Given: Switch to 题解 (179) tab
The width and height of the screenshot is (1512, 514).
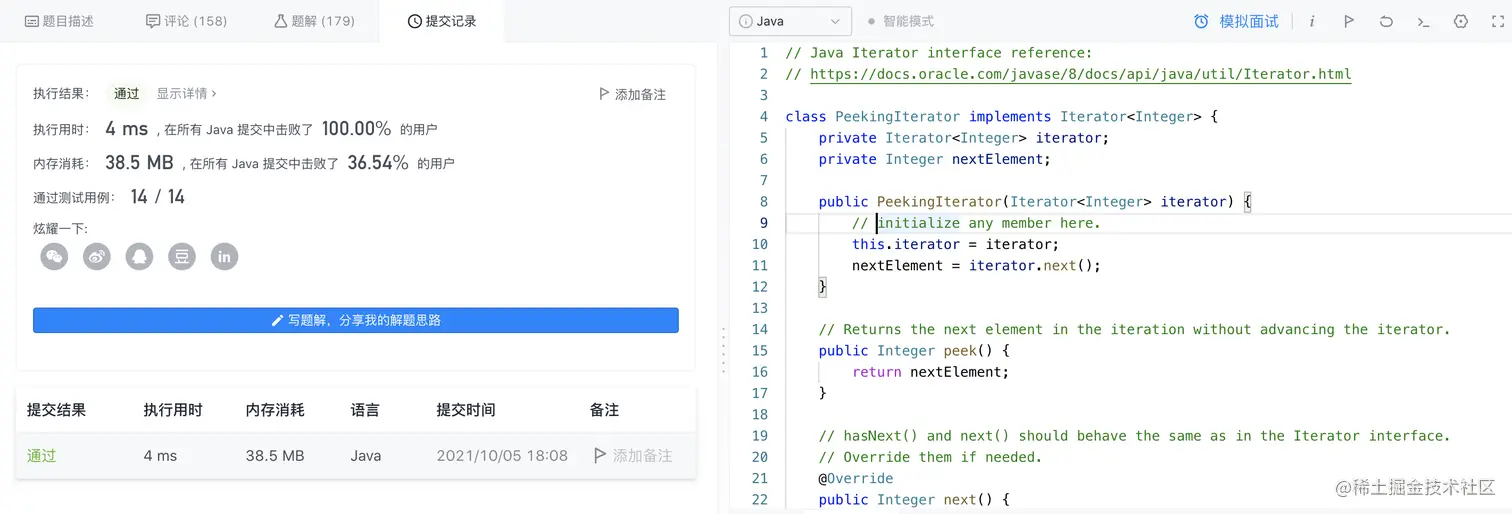Looking at the screenshot, I should click(x=313, y=21).
